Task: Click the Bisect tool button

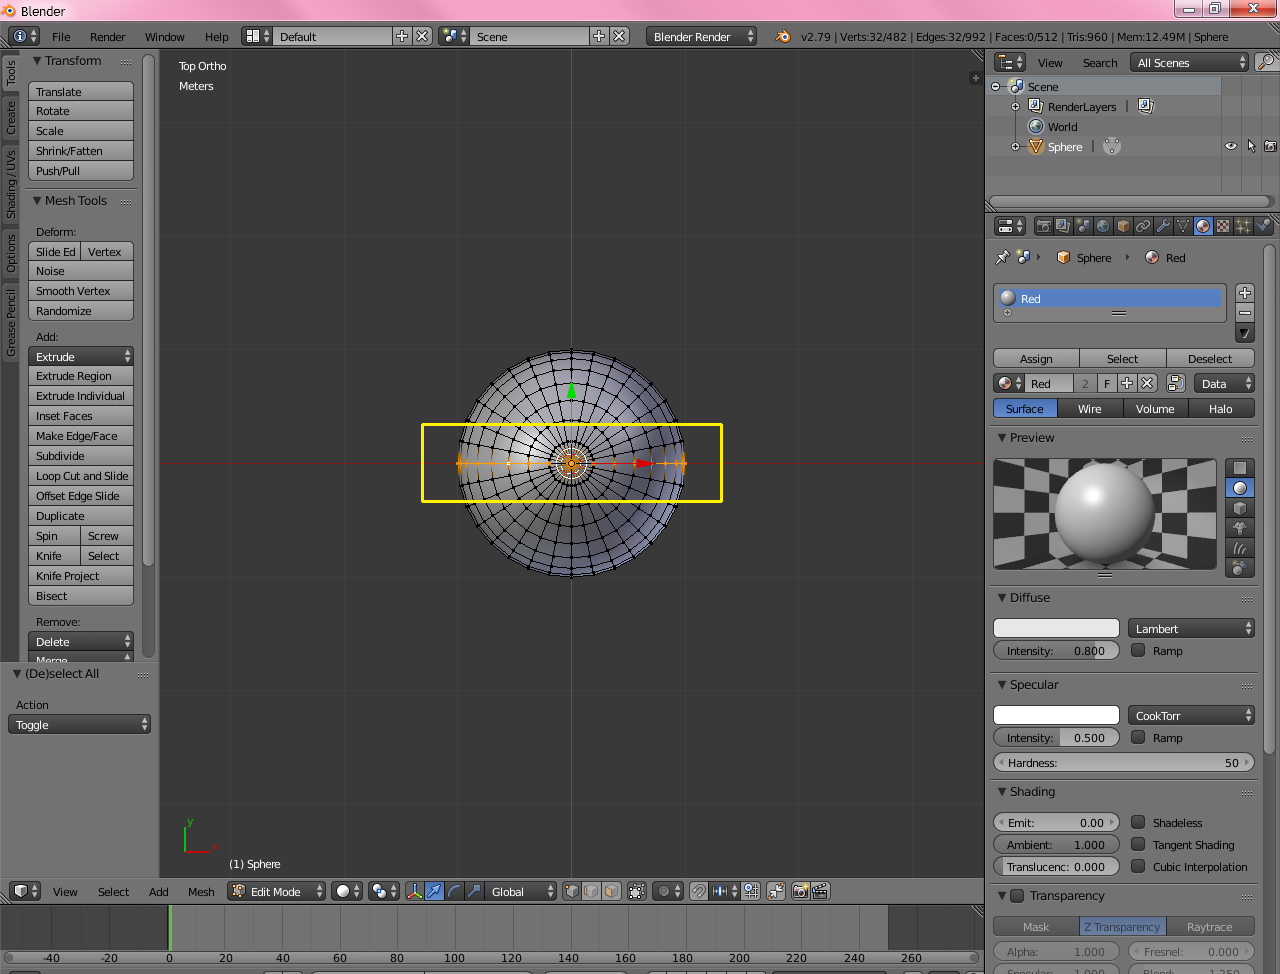Action: coord(81,595)
